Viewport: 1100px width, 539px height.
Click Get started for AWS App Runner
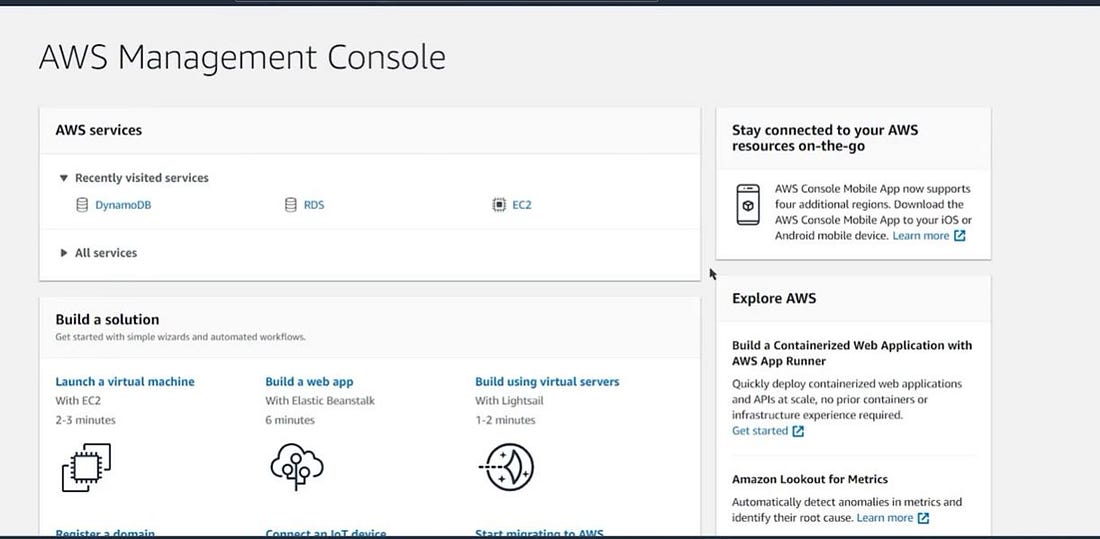click(760, 431)
